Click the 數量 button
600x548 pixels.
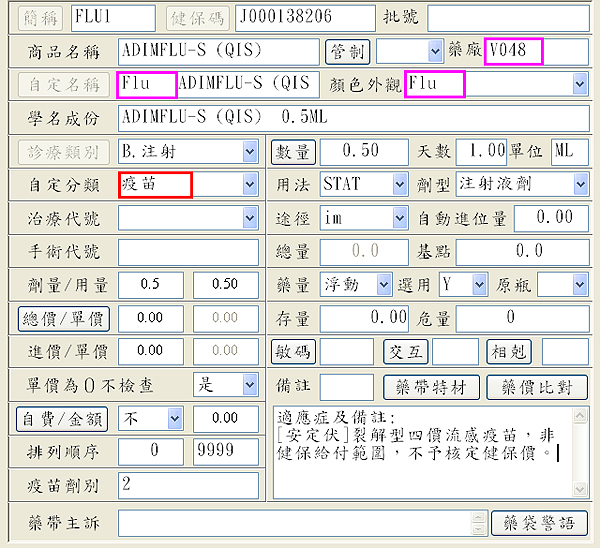[293, 152]
